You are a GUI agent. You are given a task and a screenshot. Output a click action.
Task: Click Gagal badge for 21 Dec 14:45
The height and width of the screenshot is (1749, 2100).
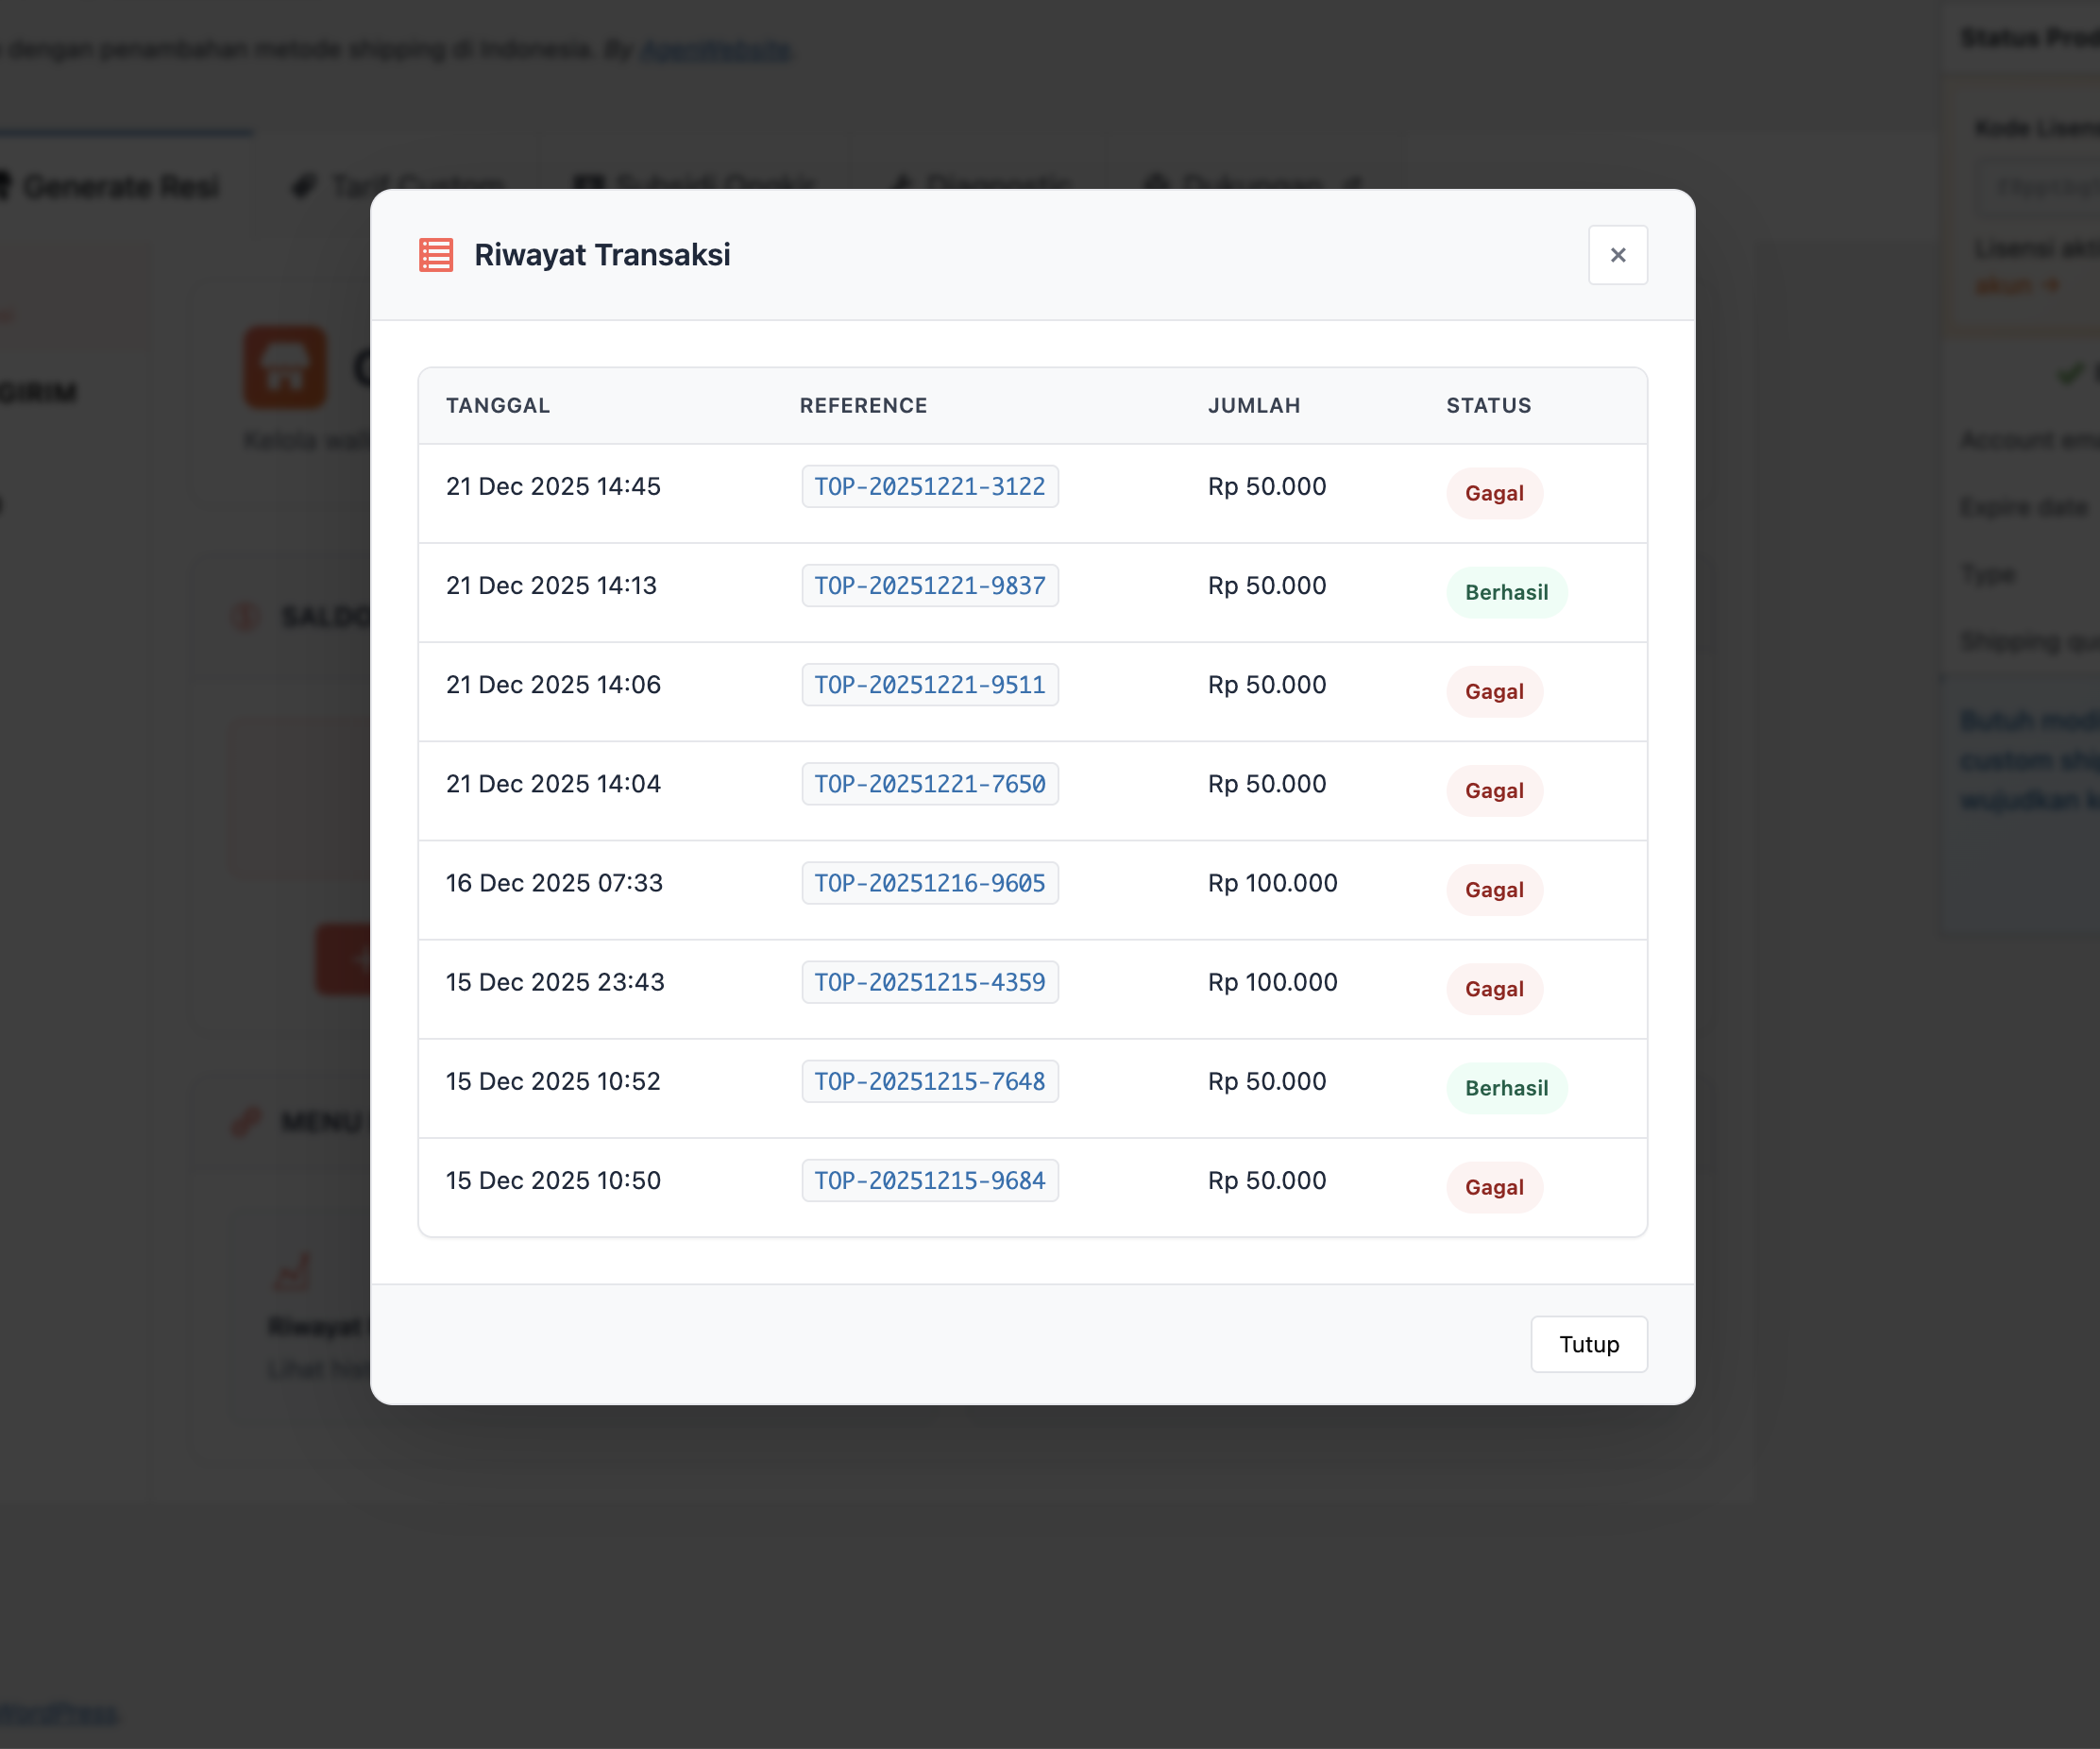tap(1493, 493)
